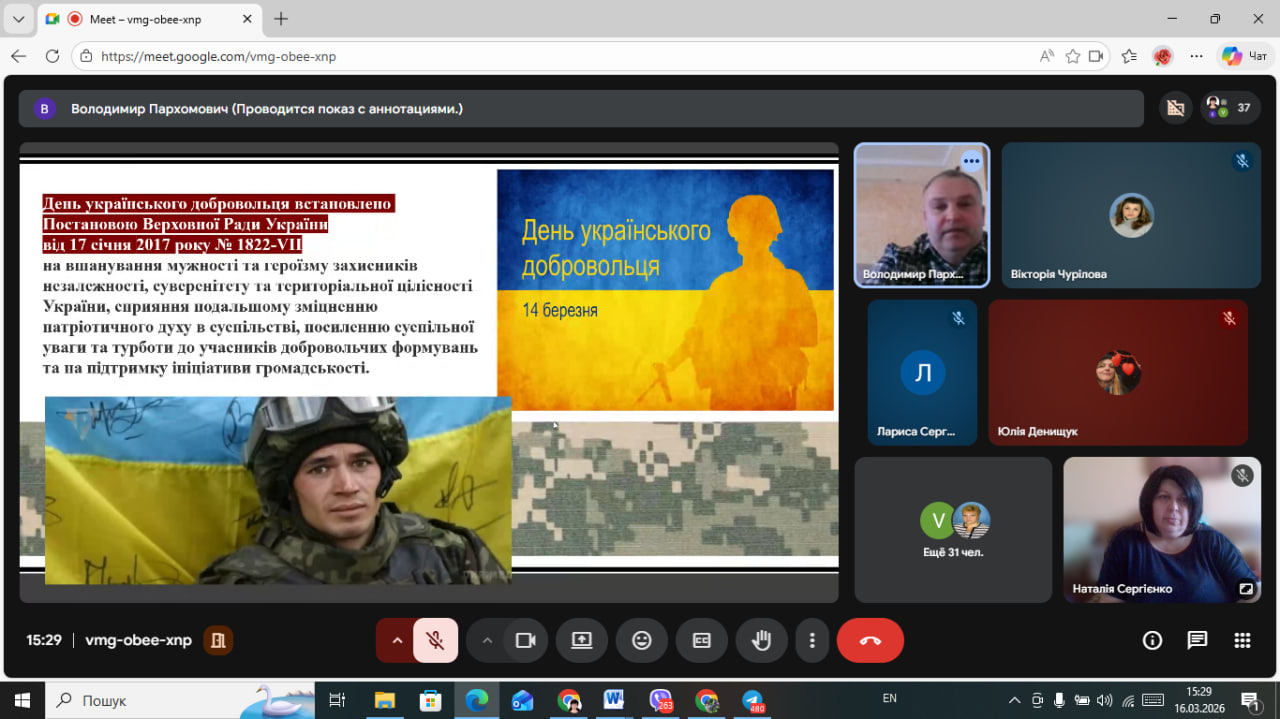1280x719 pixels.
Task: Open Telegram from the Windows taskbar
Action: click(x=752, y=700)
